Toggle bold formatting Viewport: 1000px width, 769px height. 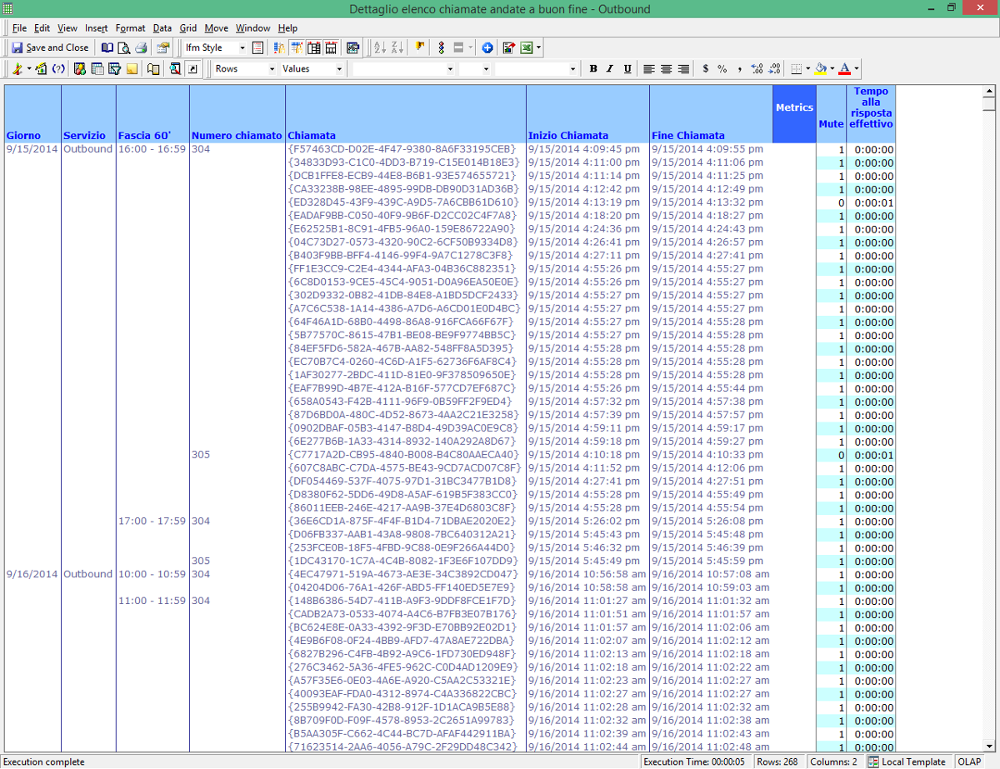pyautogui.click(x=593, y=69)
